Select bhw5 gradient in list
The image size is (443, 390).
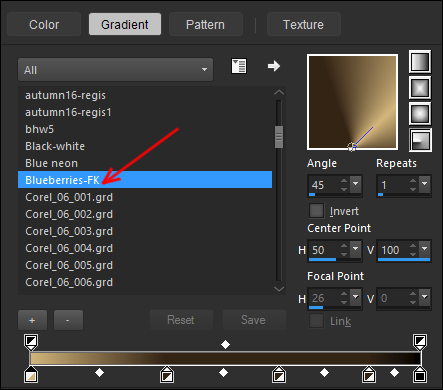coord(145,129)
